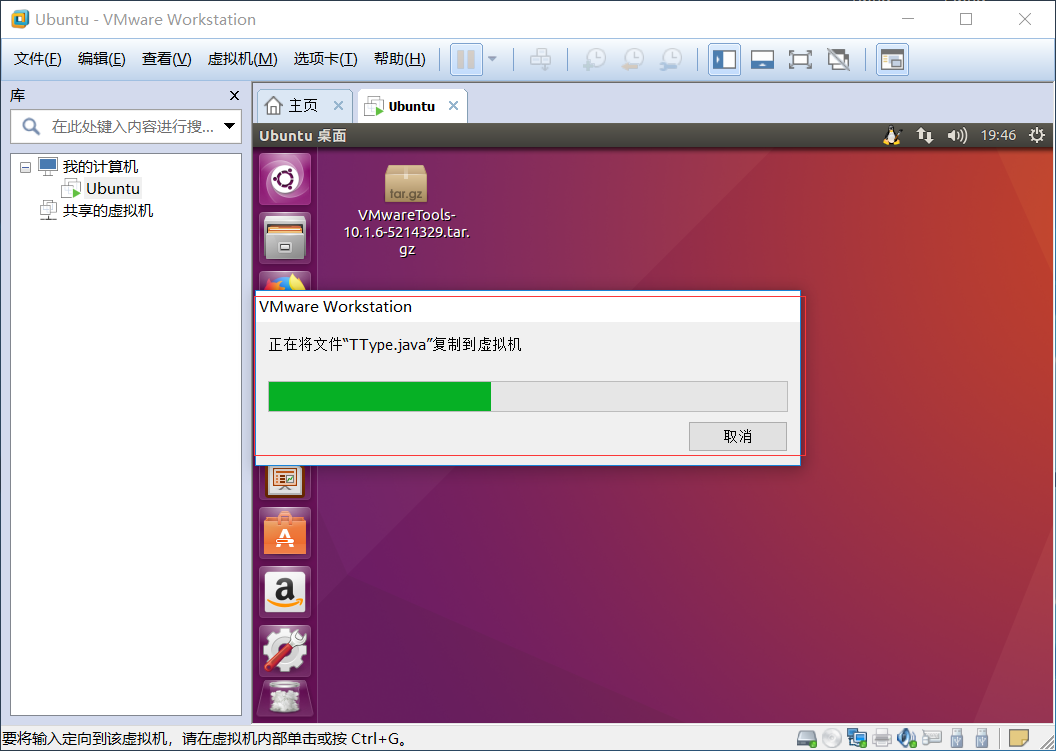This screenshot has height=751, width=1056.
Task: Pause the virtual machine from the toolbar
Action: tap(466, 59)
